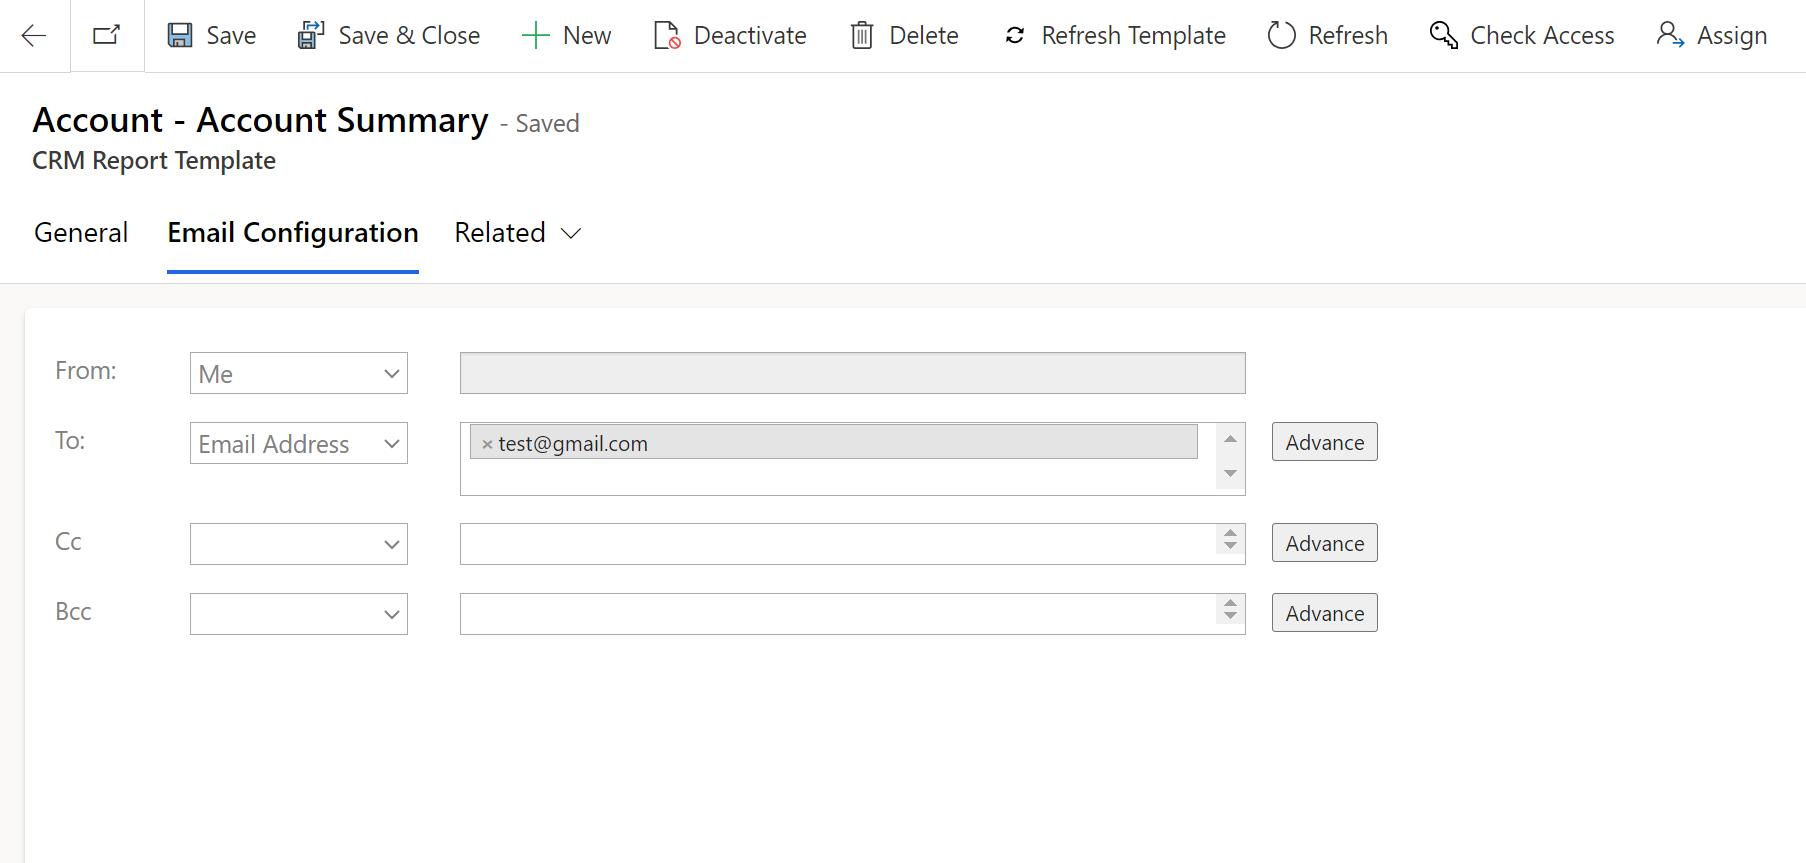Expand the To 'Email Address' dropdown

tap(298, 444)
